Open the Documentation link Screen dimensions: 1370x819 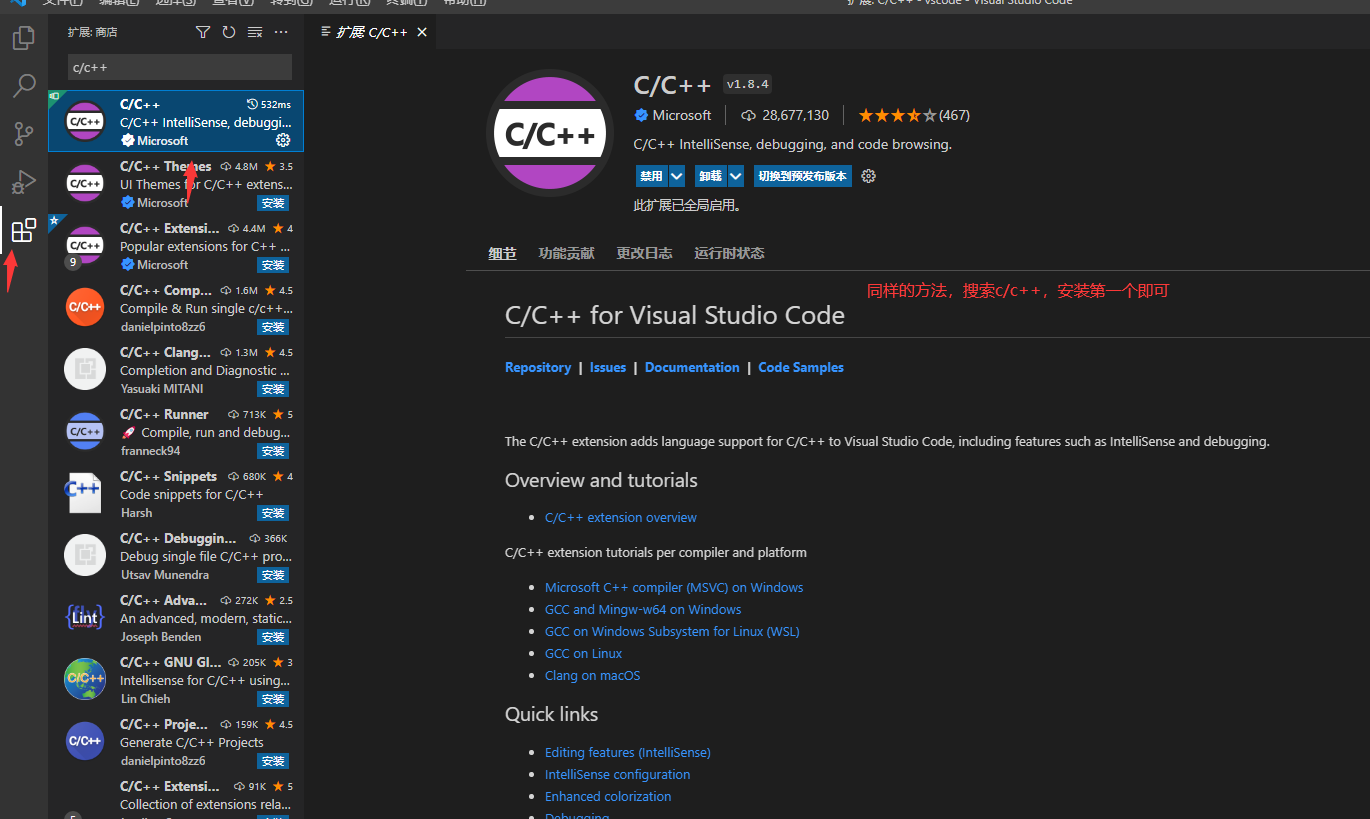click(x=692, y=367)
